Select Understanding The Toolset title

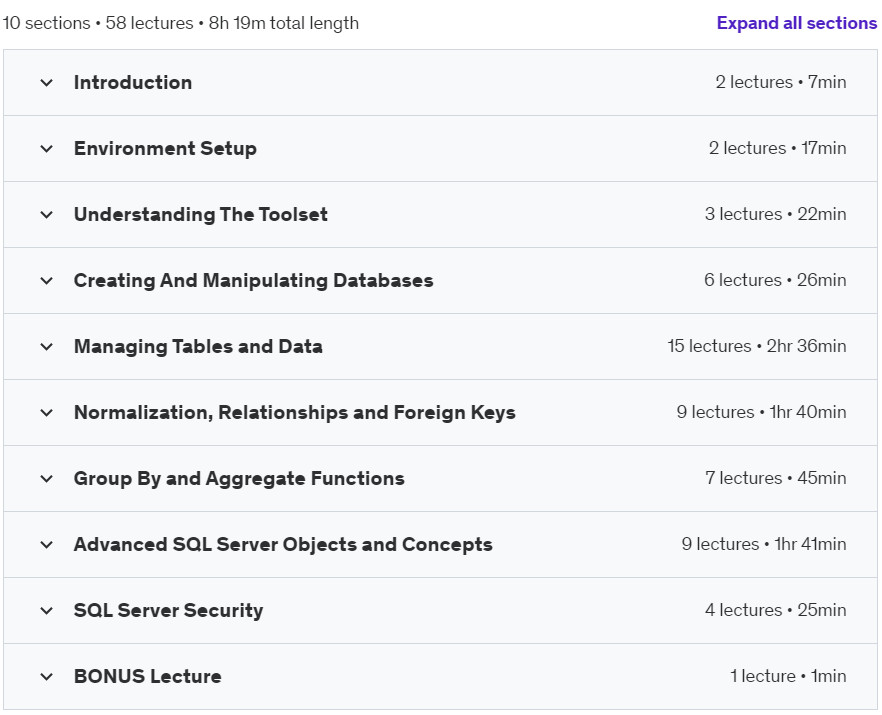pyautogui.click(x=201, y=214)
